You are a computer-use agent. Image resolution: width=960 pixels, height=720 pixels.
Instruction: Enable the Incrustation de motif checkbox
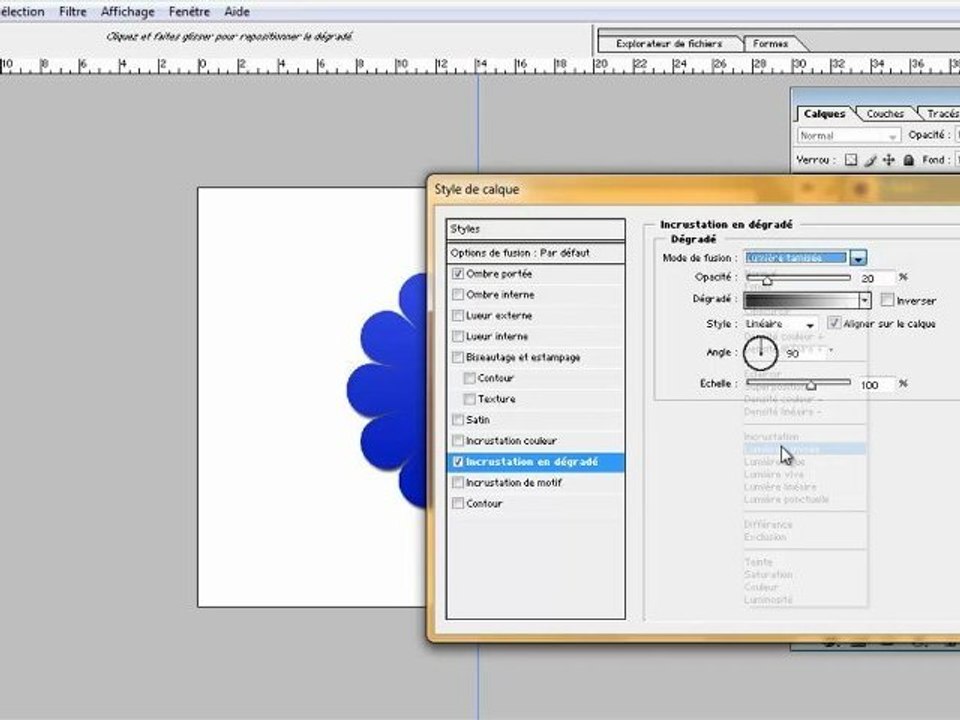458,482
